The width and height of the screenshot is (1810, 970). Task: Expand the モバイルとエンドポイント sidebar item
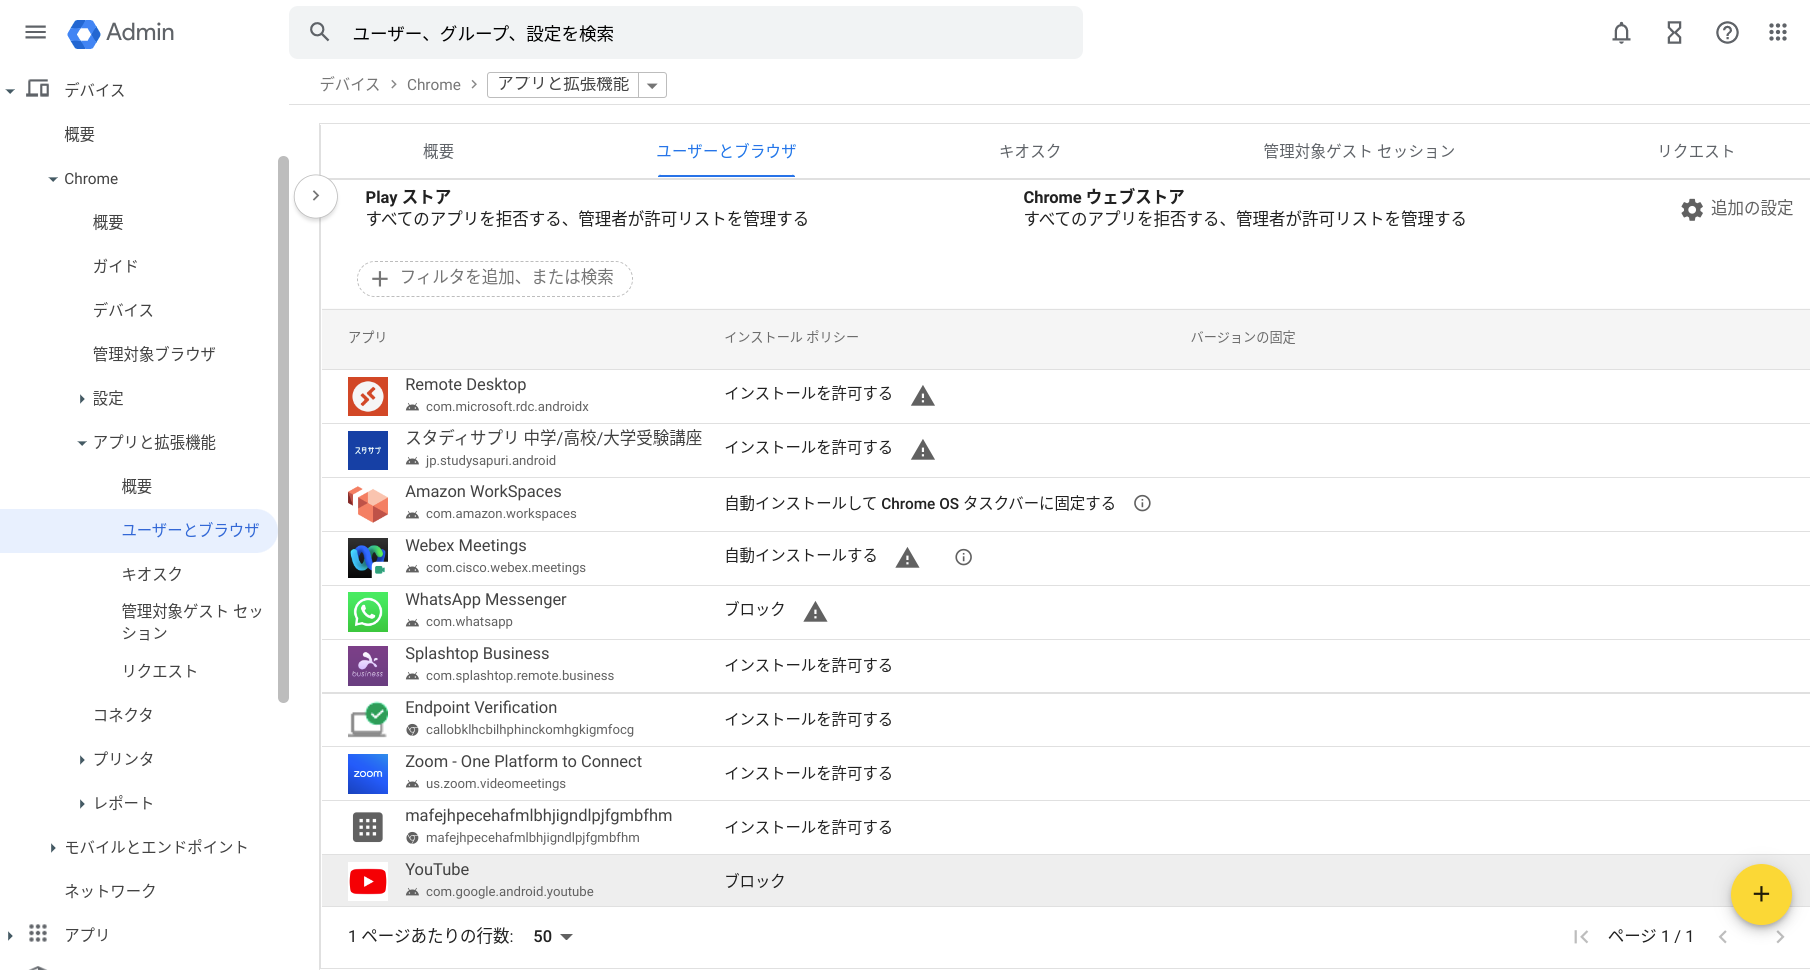pos(53,848)
